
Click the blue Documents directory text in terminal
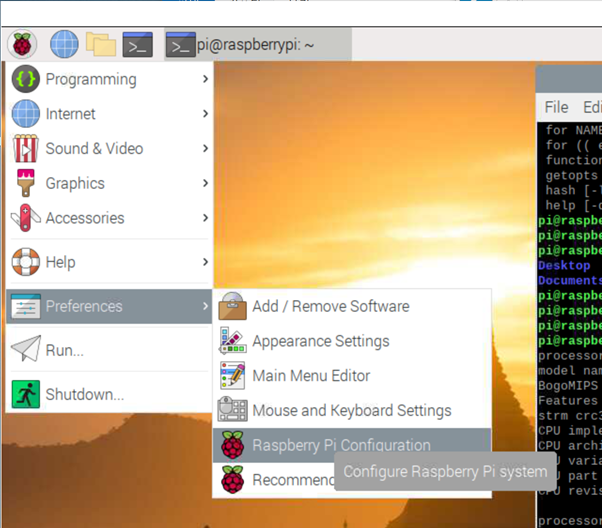point(570,280)
